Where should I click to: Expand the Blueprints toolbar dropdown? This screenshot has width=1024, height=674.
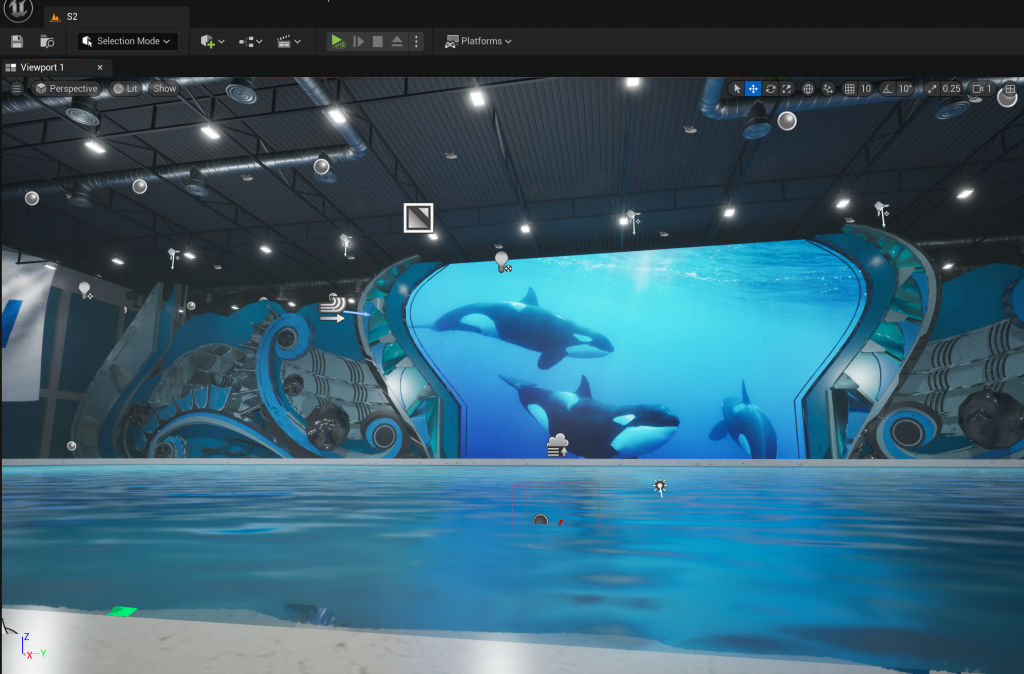pyautogui.click(x=250, y=41)
